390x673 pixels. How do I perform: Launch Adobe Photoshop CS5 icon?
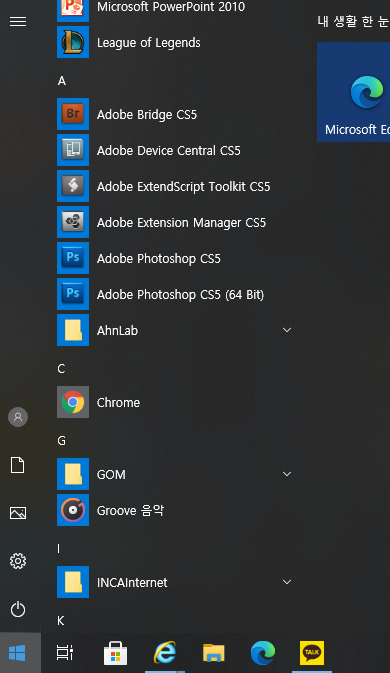[73, 258]
